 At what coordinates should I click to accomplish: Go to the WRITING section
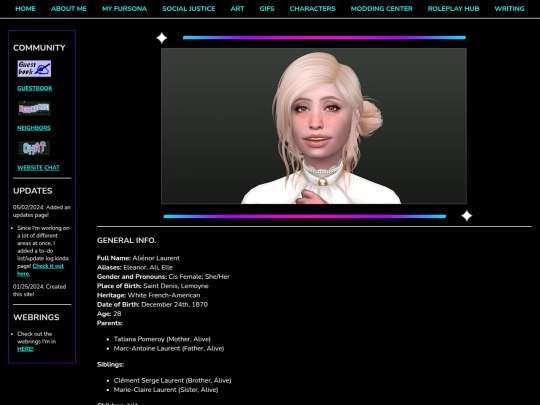pos(509,9)
